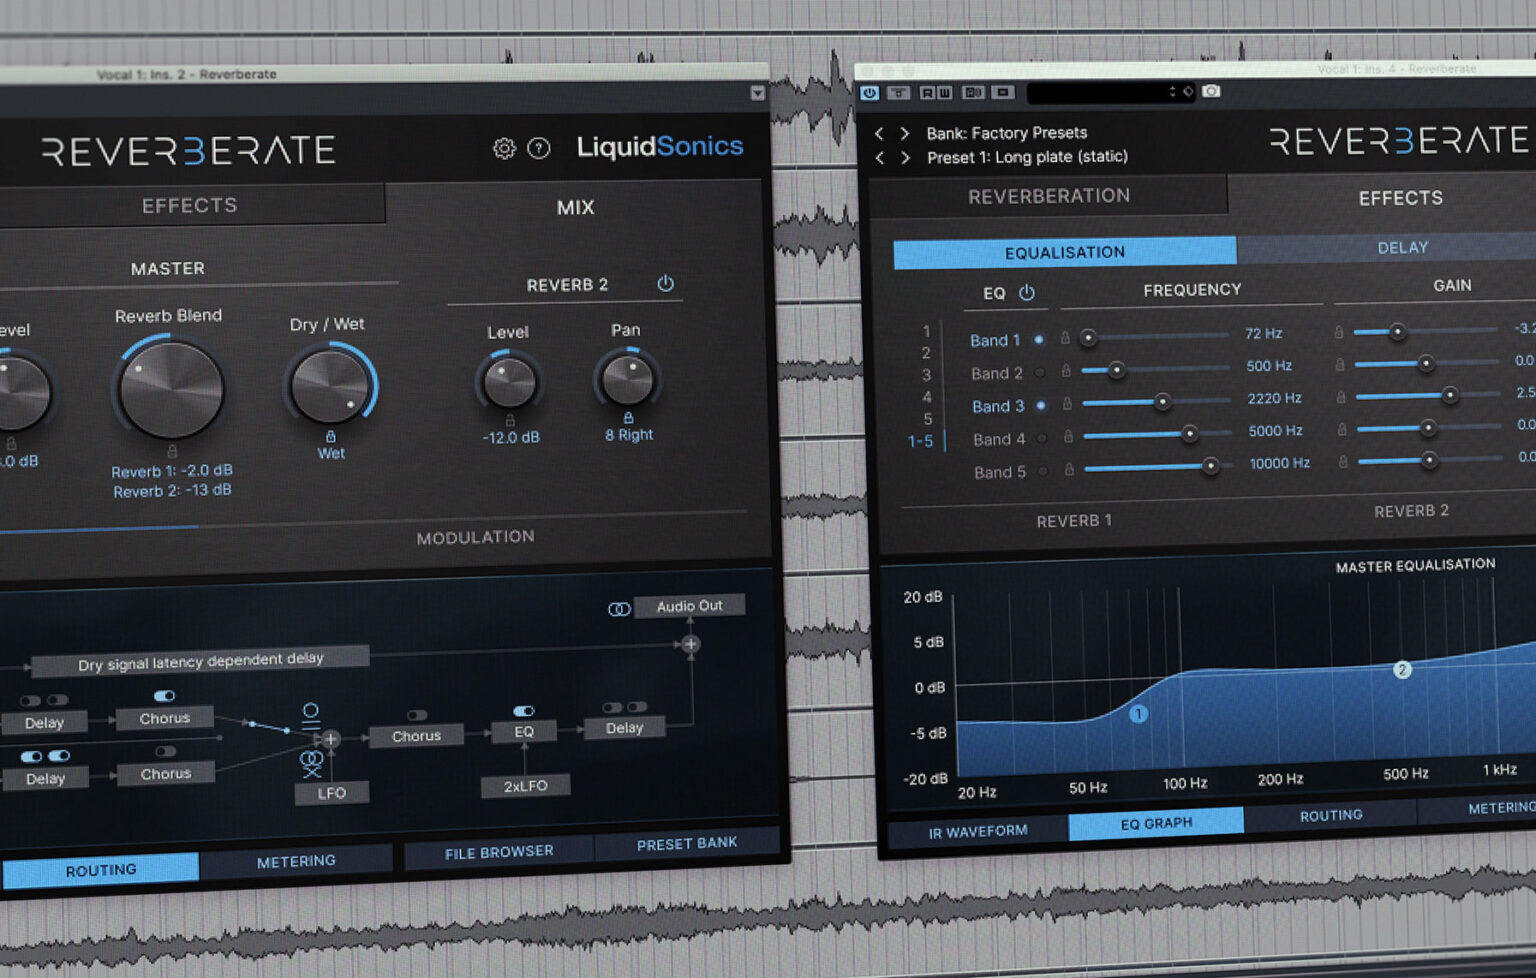
Task: Select EQ node 2 on the graph
Action: click(1402, 669)
